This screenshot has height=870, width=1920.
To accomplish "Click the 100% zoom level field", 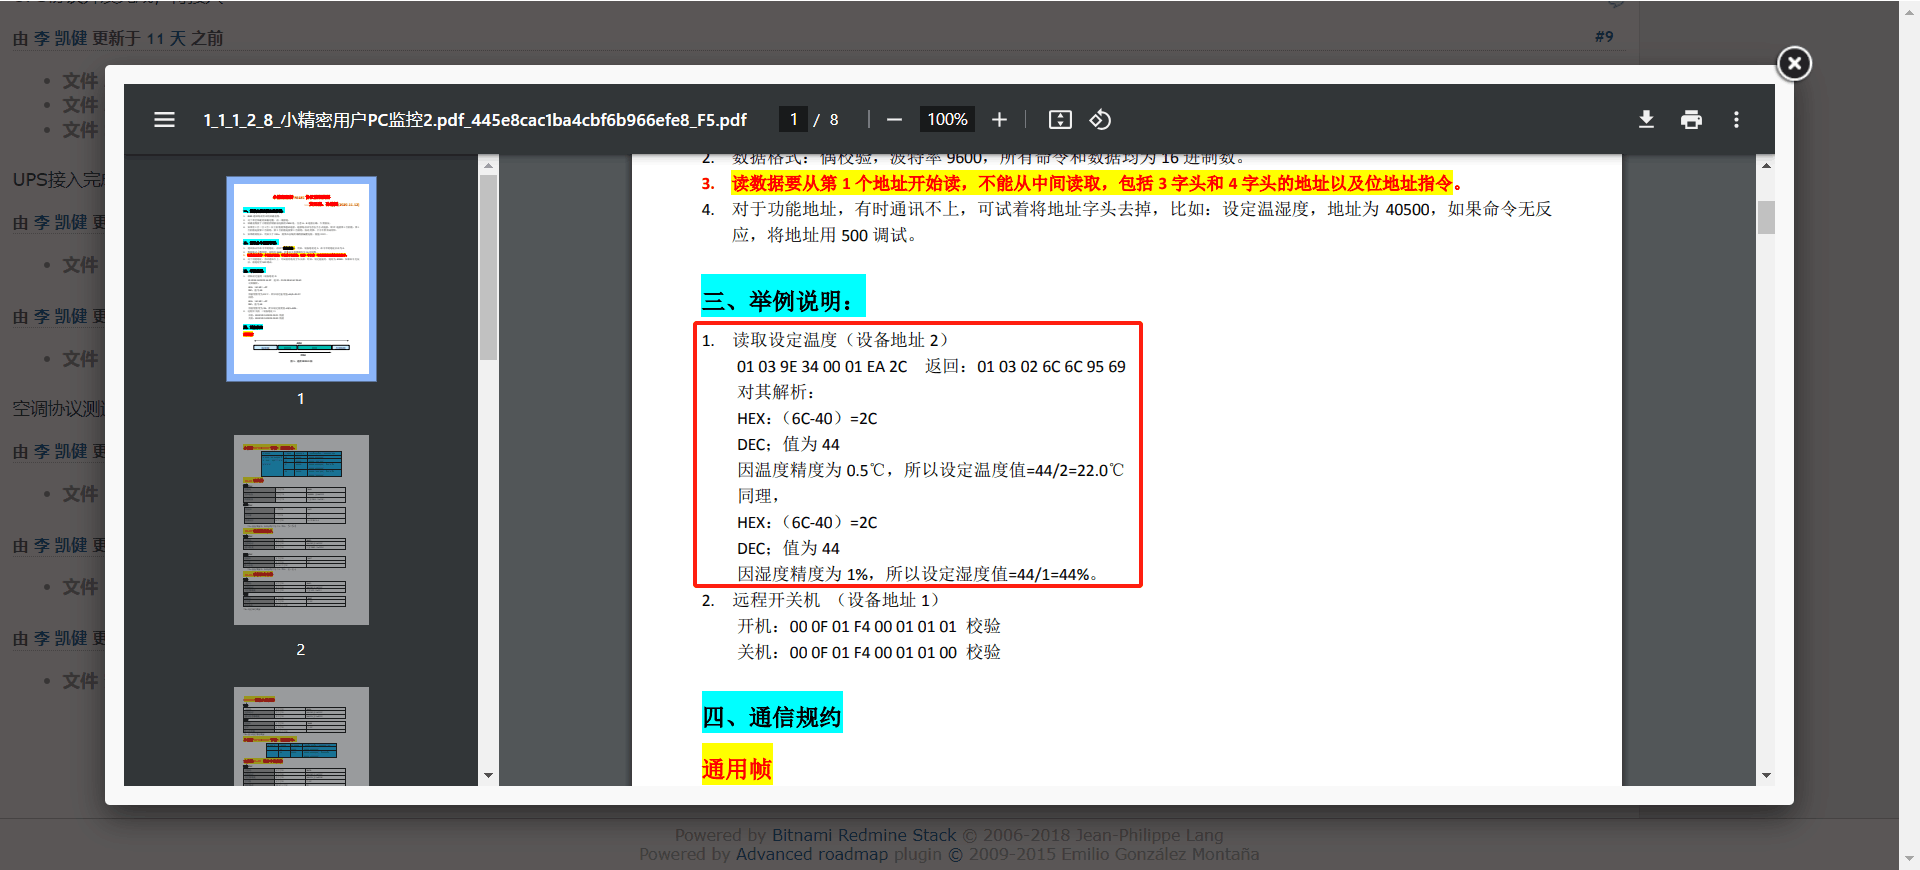I will tap(947, 120).
